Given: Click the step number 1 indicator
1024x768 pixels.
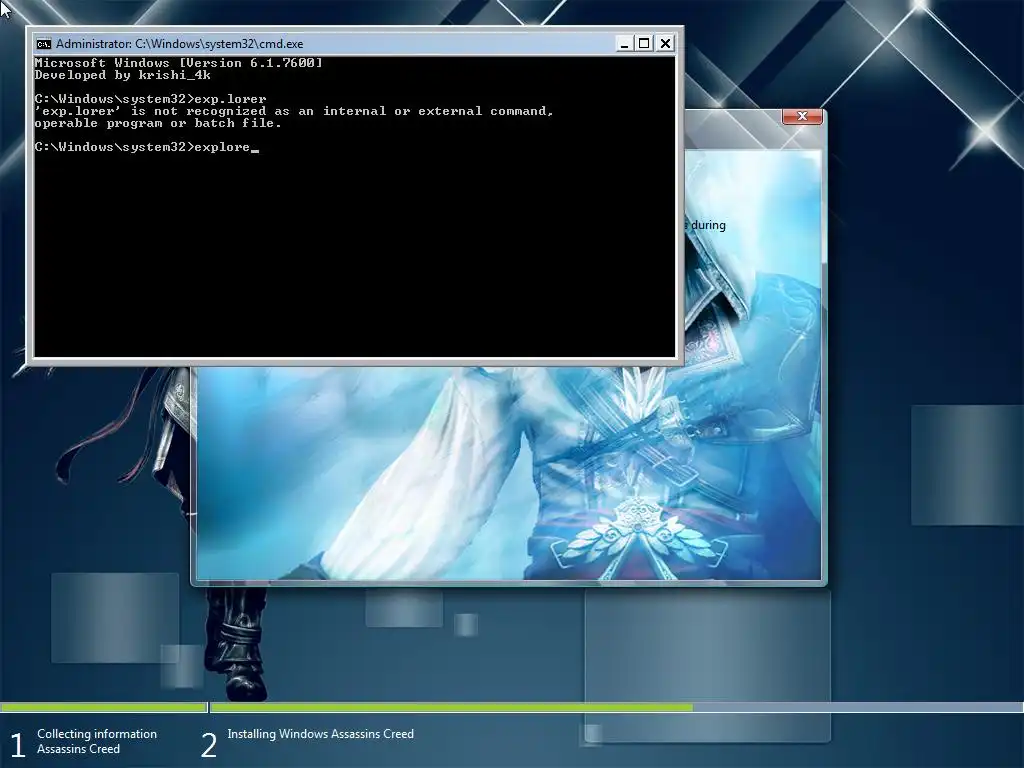Looking at the screenshot, I should [18, 744].
